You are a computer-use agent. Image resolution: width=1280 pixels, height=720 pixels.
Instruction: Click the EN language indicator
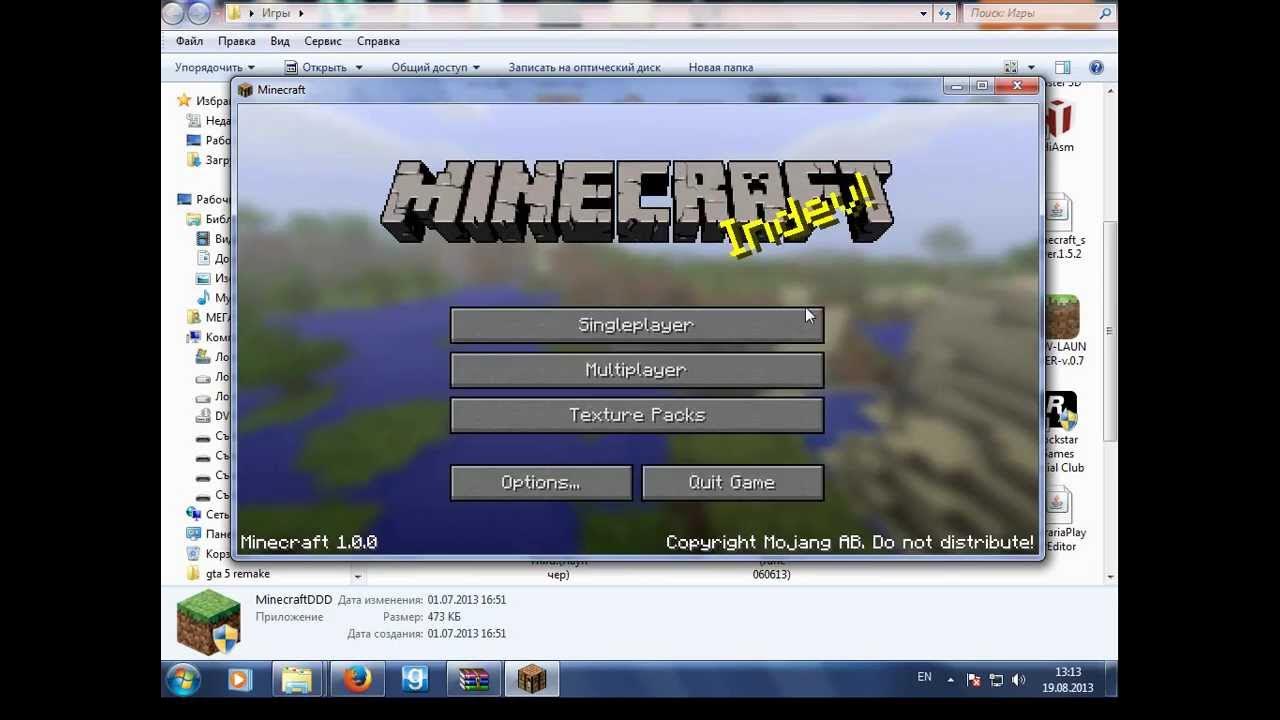924,677
